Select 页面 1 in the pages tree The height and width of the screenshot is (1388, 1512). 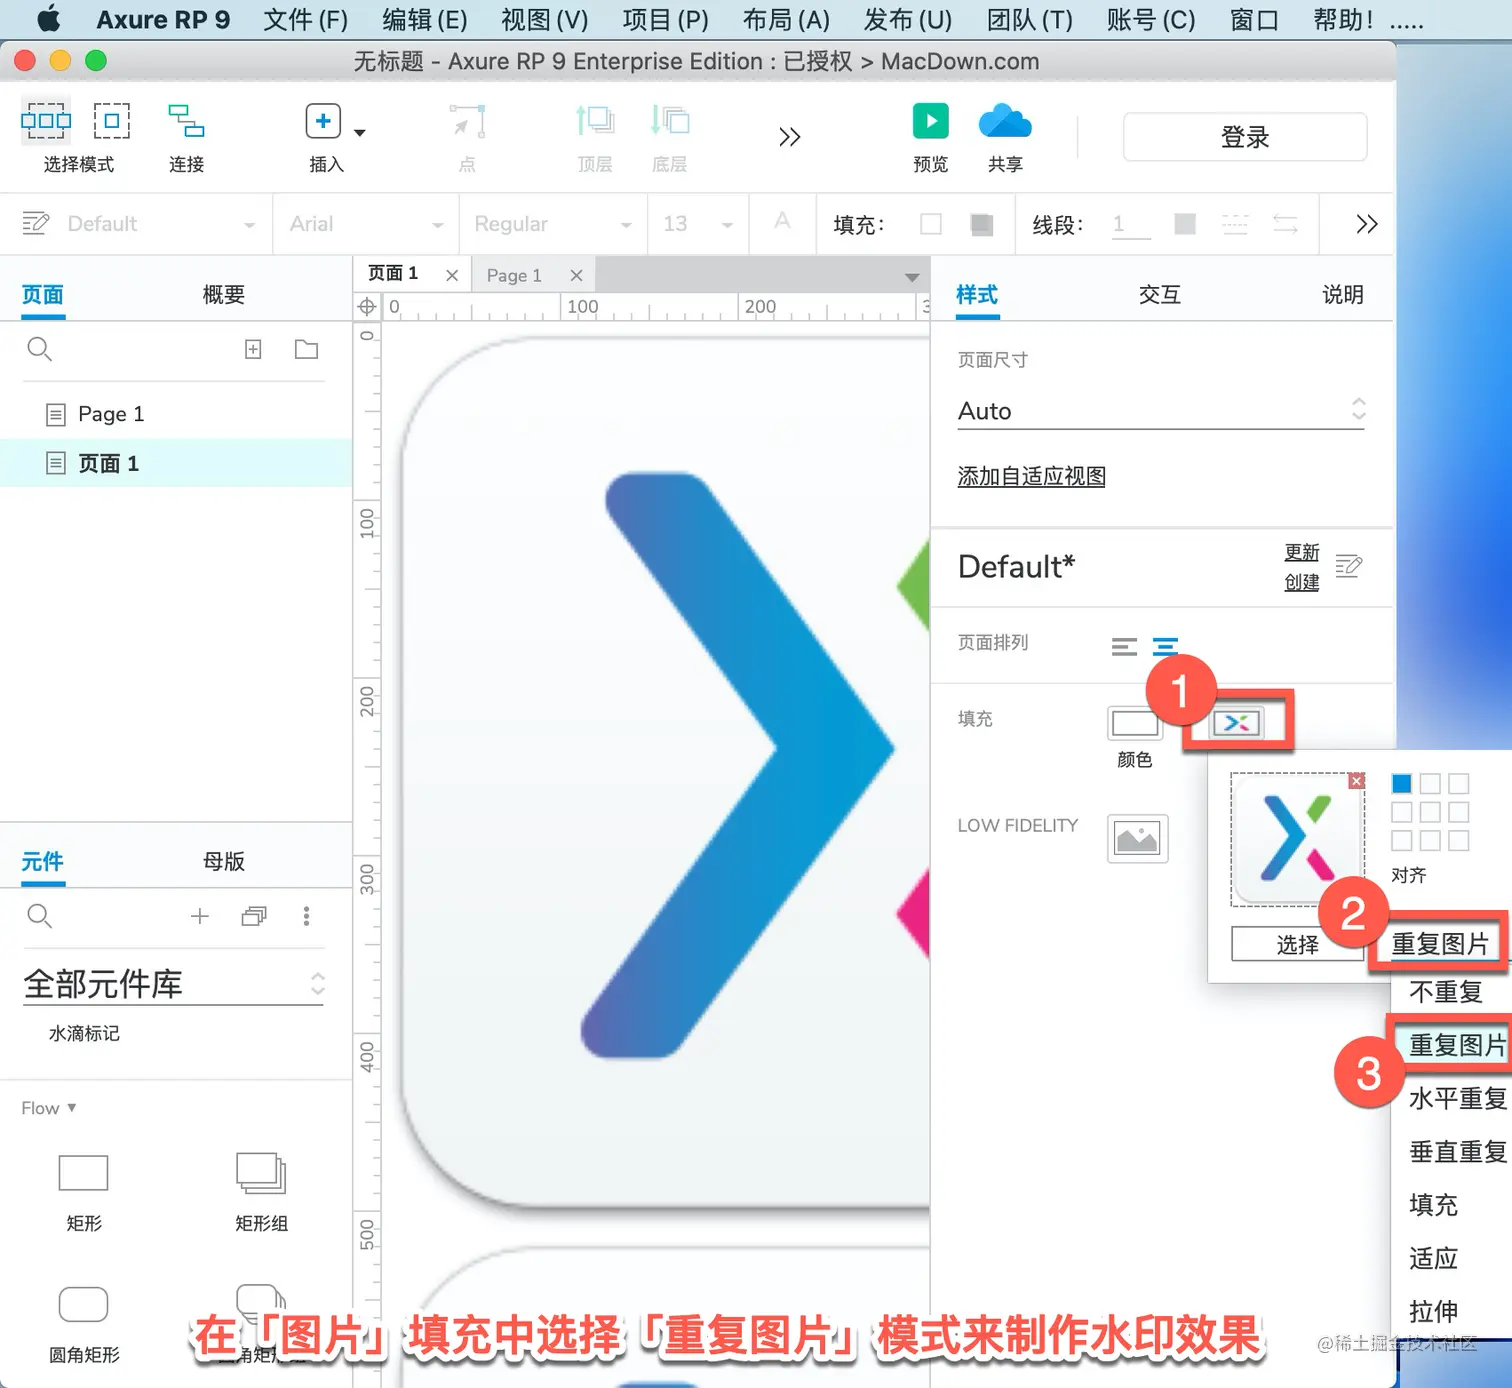click(x=176, y=463)
